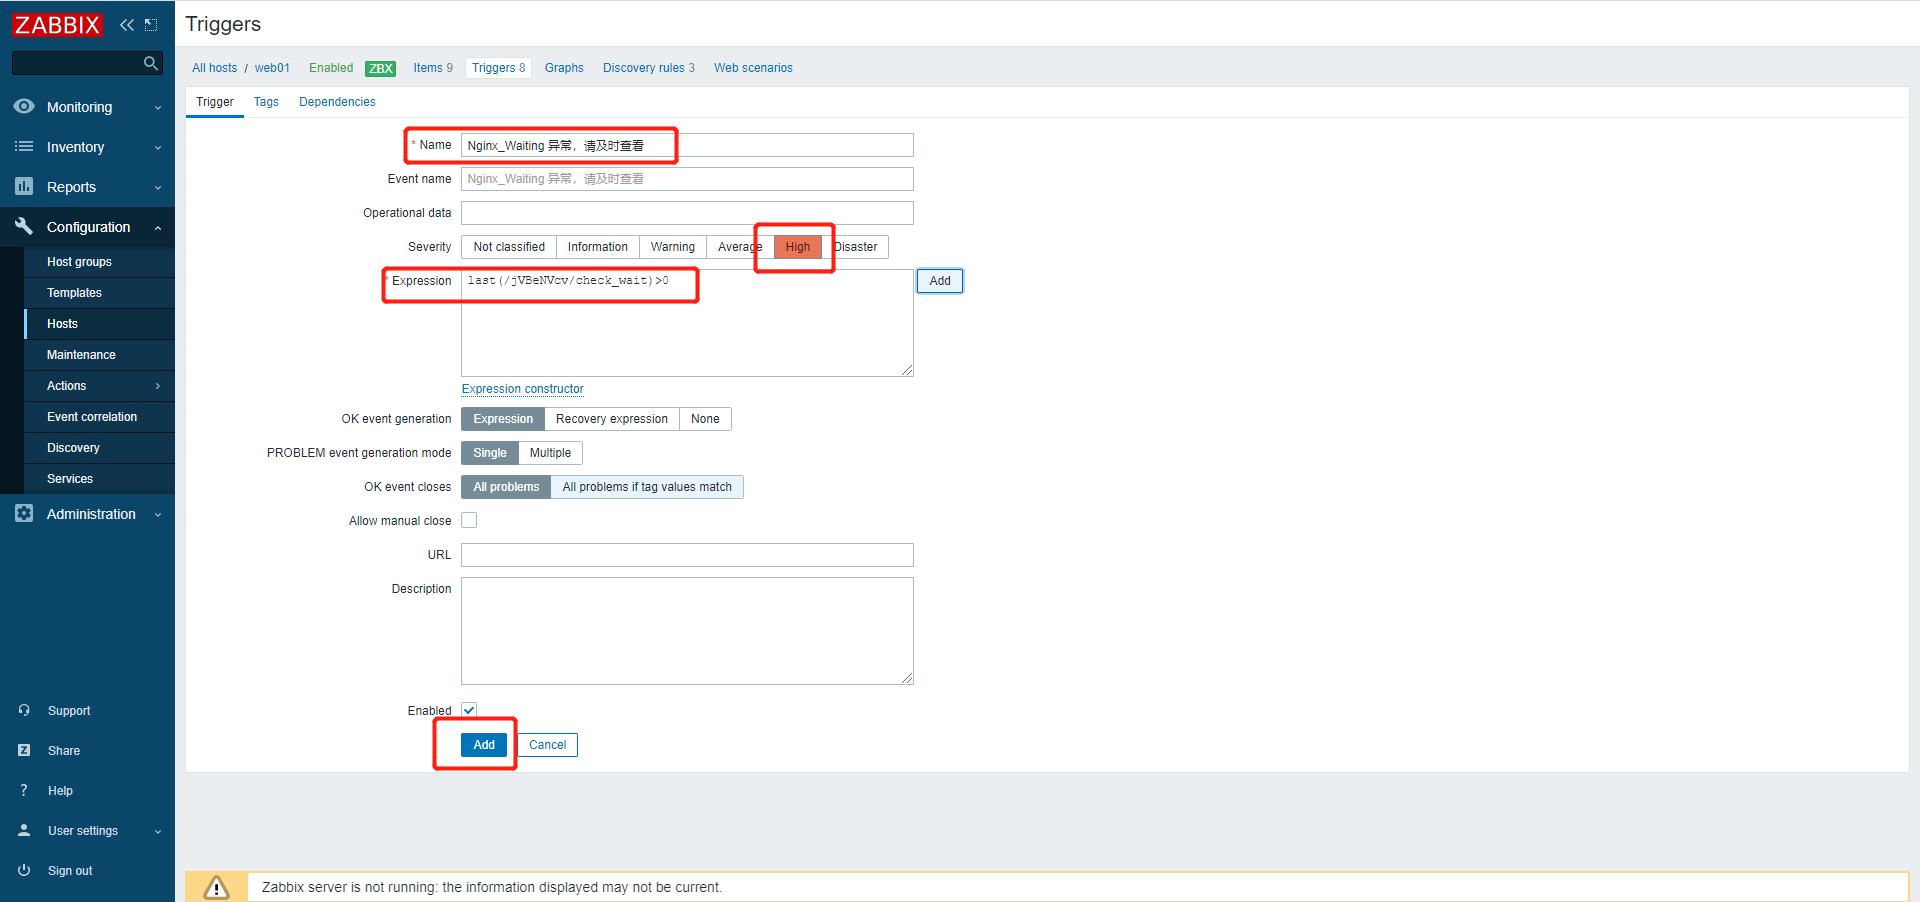
Task: Click the Expression text area
Action: point(687,323)
